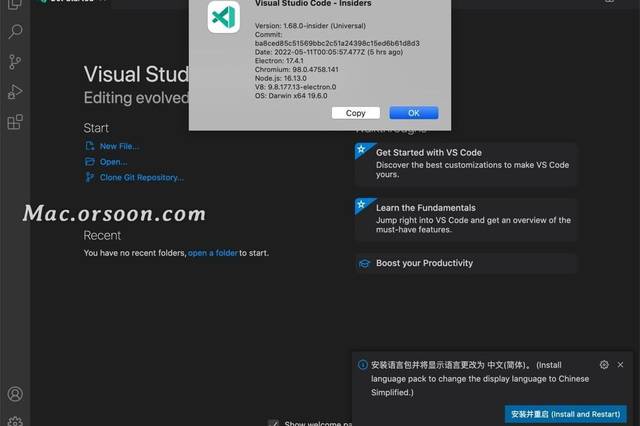Click the 'V8: 9.8.177.13-electron.0' line

[x=296, y=87]
